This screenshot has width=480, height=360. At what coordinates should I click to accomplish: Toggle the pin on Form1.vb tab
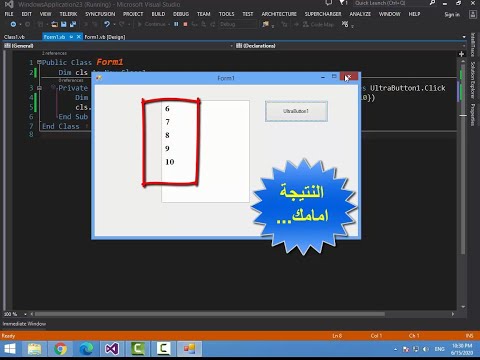pyautogui.click(x=71, y=37)
